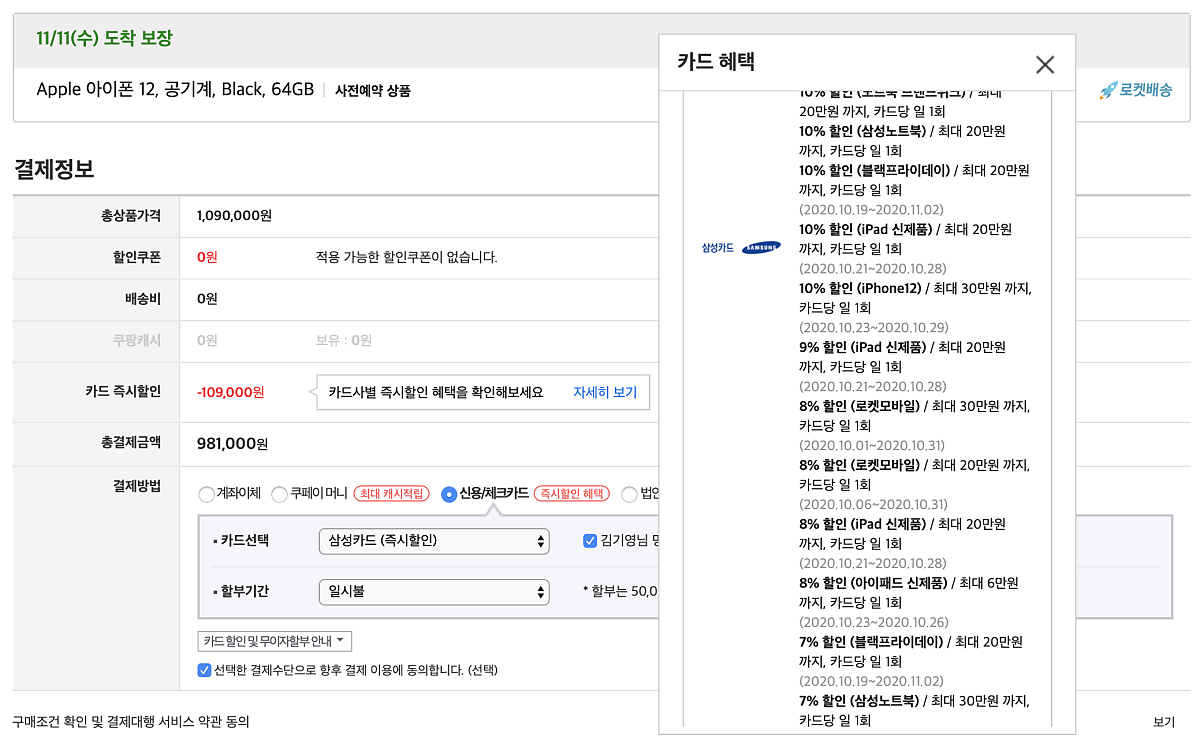Click 적용 가능한 할인쿠폰이 없습니다 message
1200x750 pixels.
coord(406,257)
